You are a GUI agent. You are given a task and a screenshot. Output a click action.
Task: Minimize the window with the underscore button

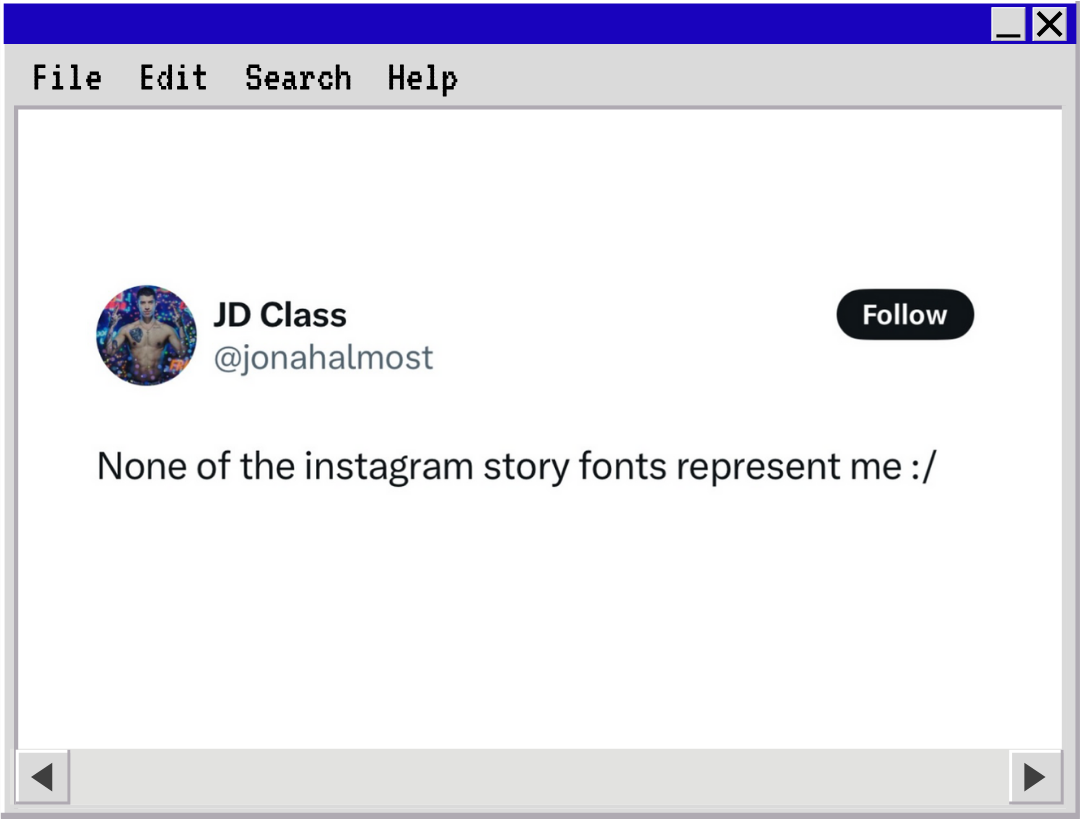point(1009,24)
